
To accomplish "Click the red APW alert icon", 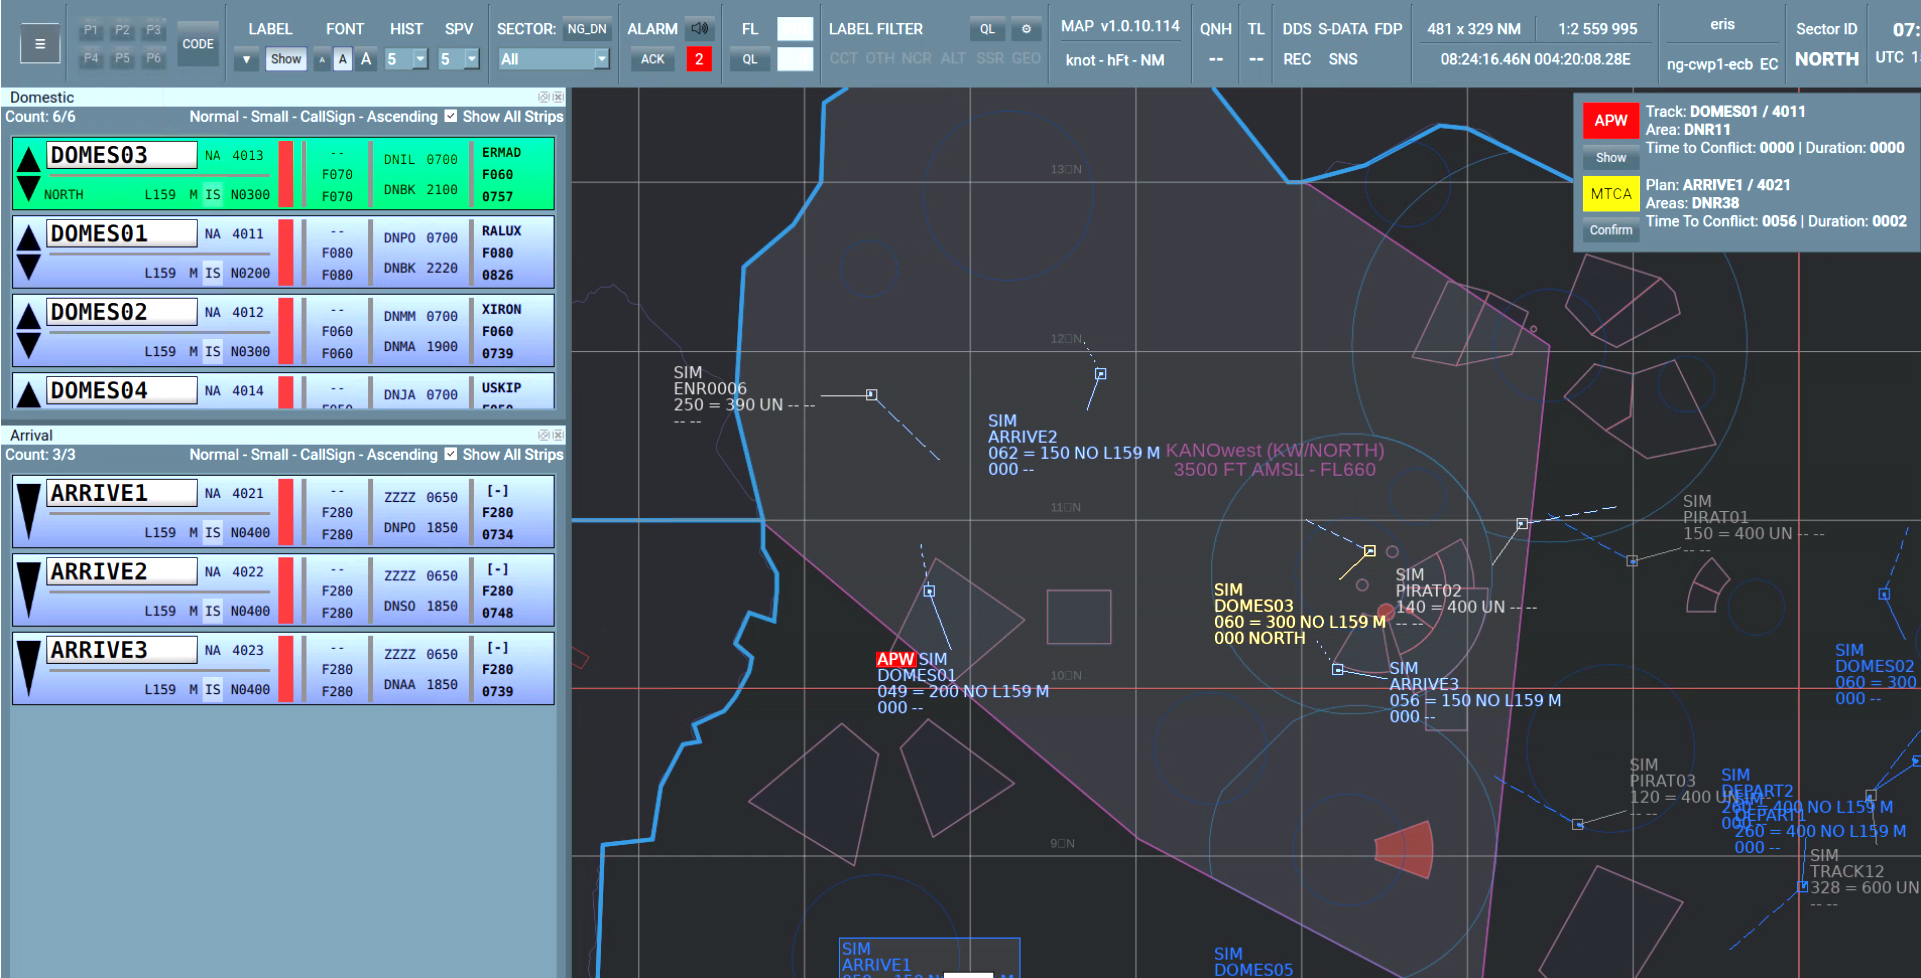I will 1610,121.
